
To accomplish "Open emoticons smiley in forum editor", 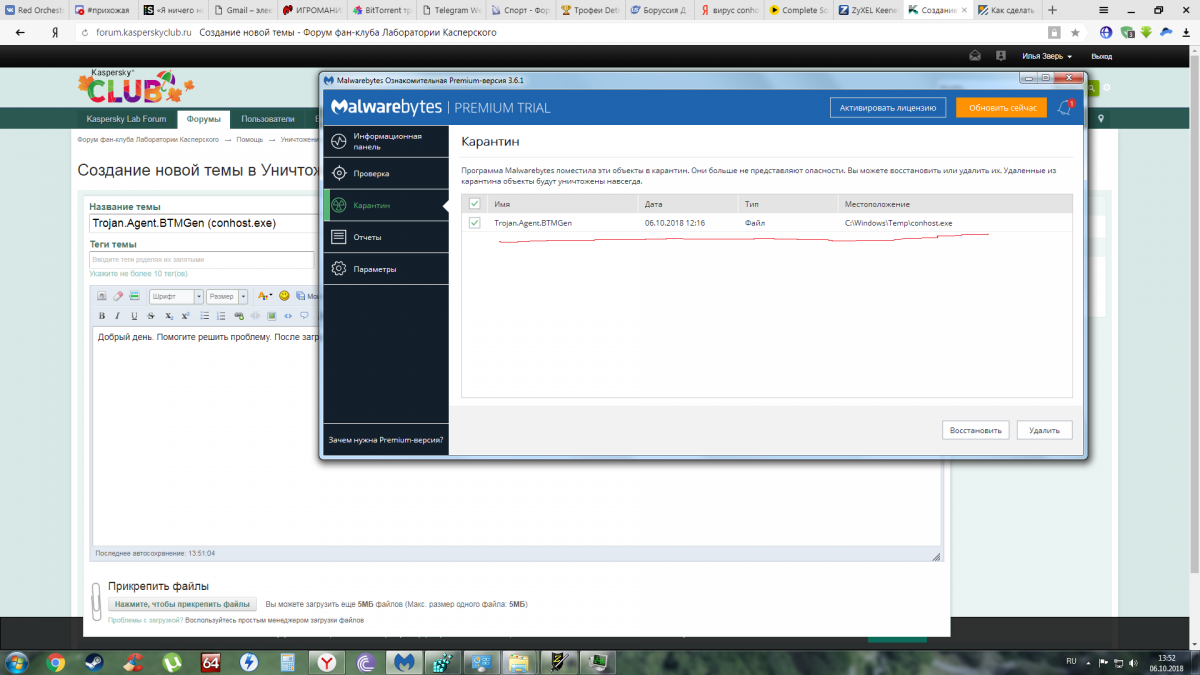I will tap(284, 296).
